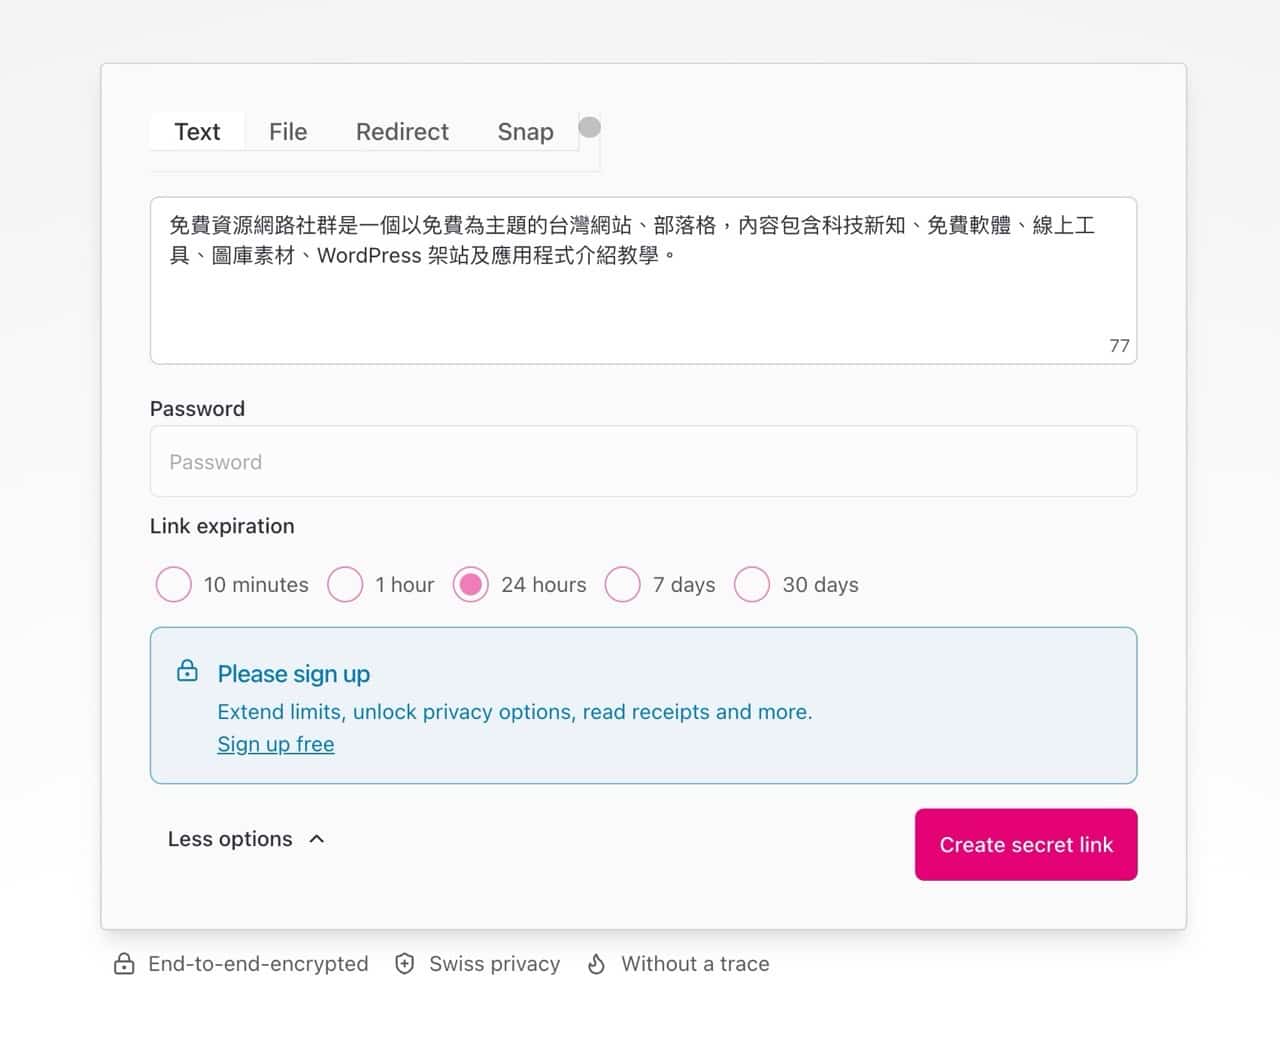Switch to the Redirect tab
This screenshot has width=1280, height=1038.
402,132
